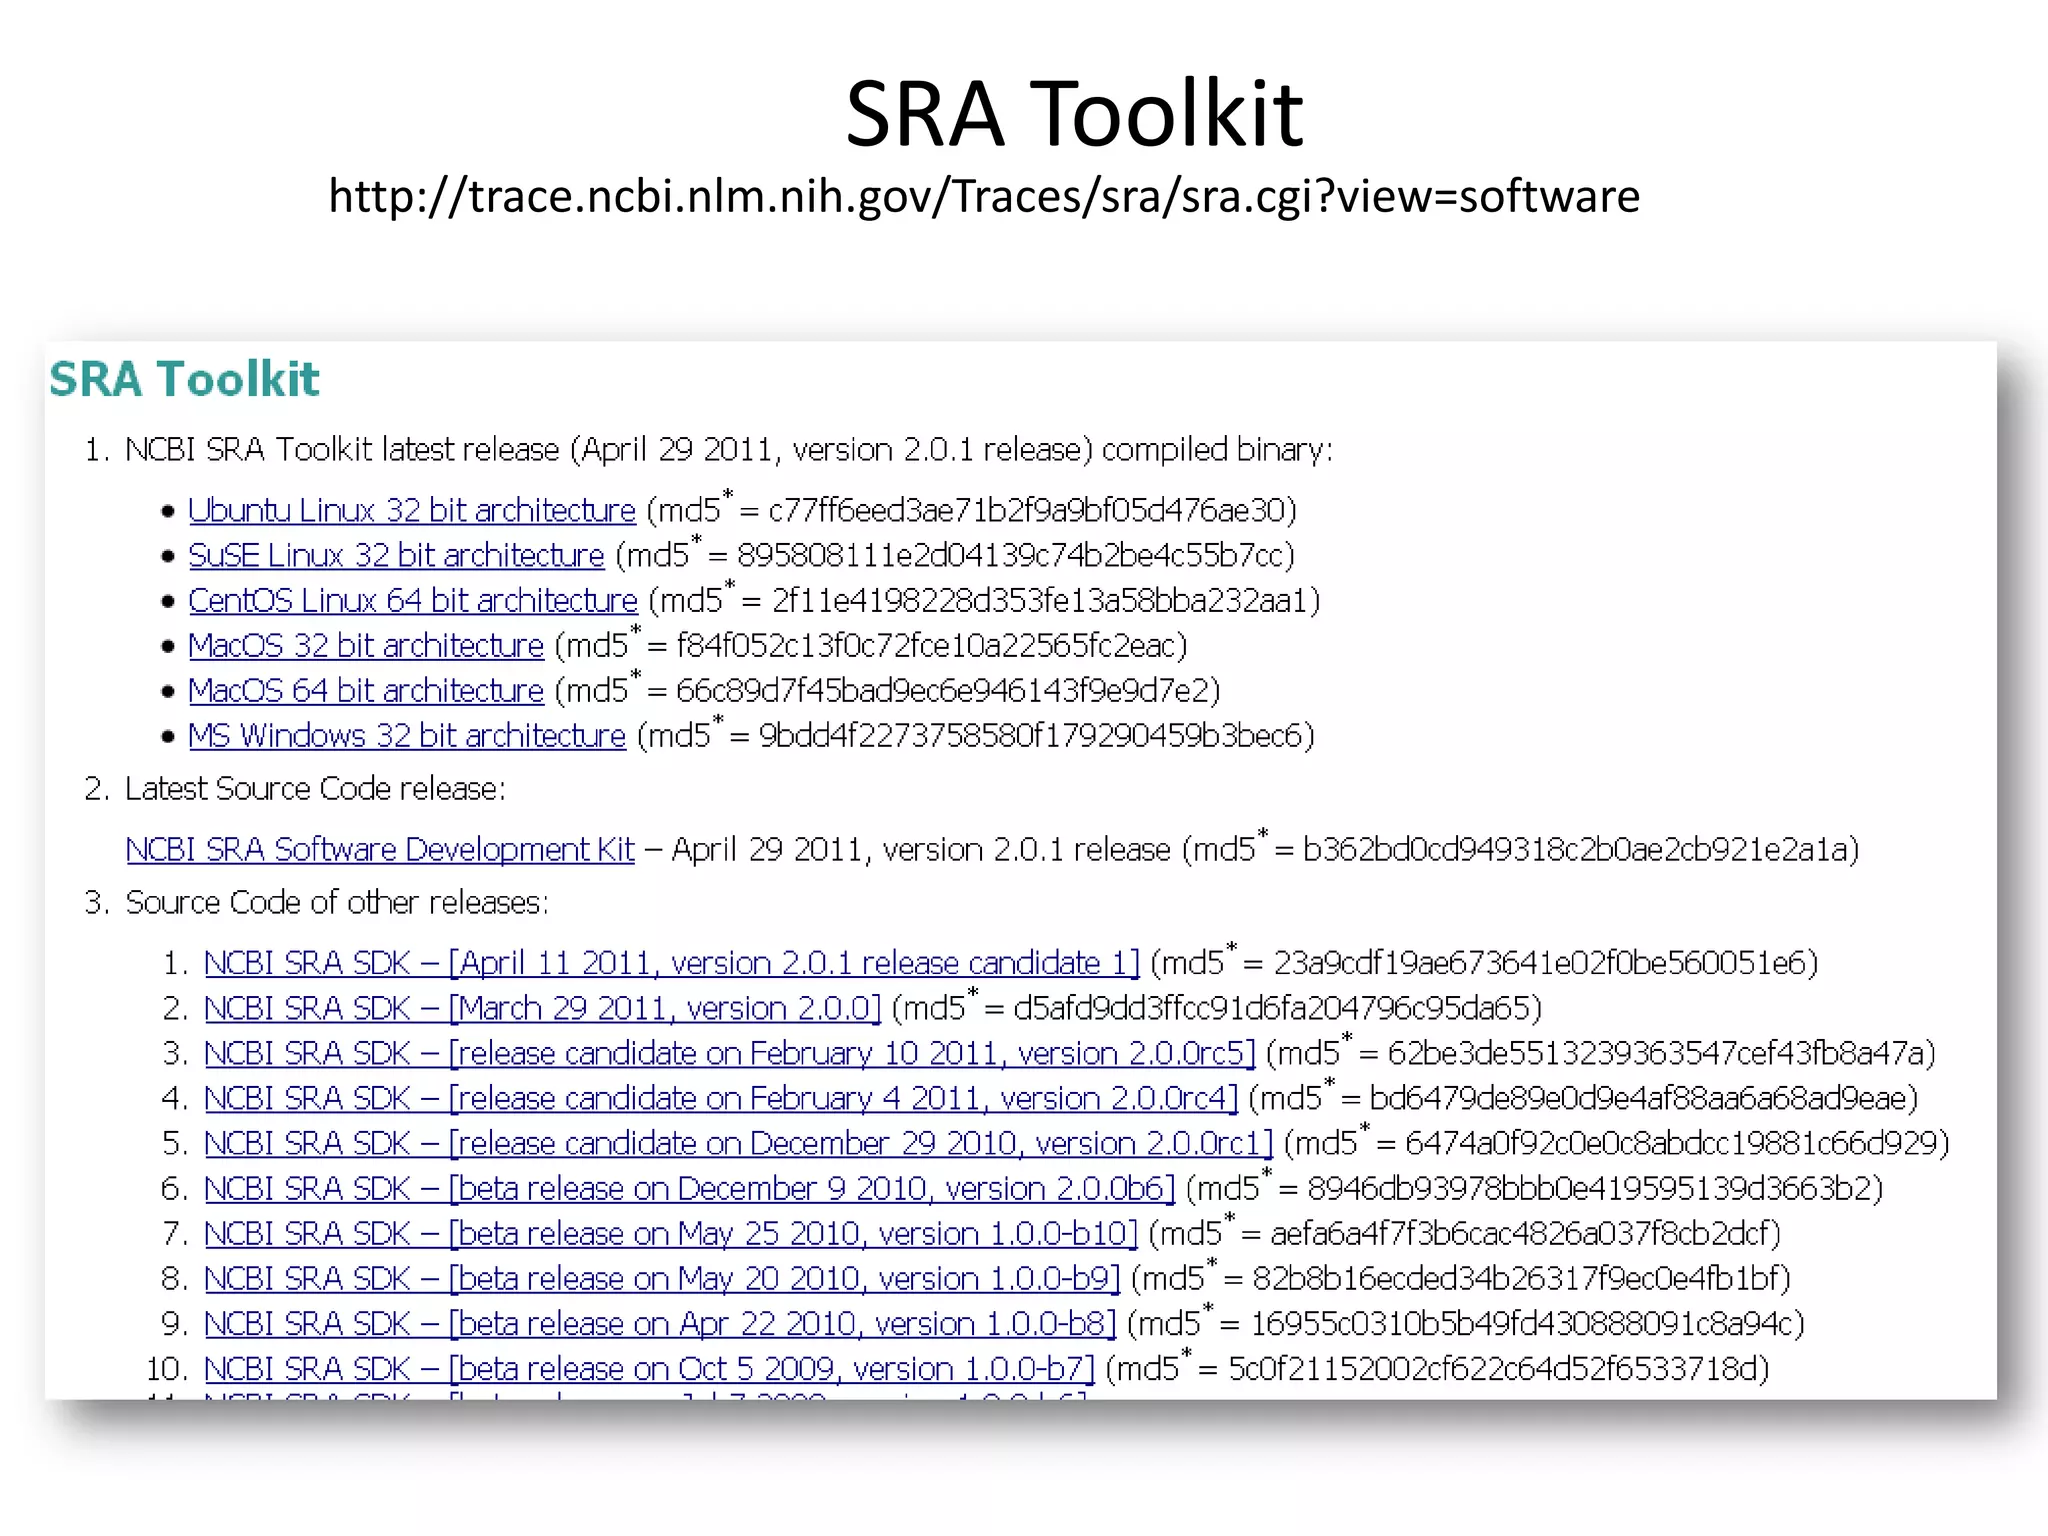Open beta release Oct 5 2009 1.0.0-b7
The height and width of the screenshot is (1536, 2048).
click(649, 1369)
